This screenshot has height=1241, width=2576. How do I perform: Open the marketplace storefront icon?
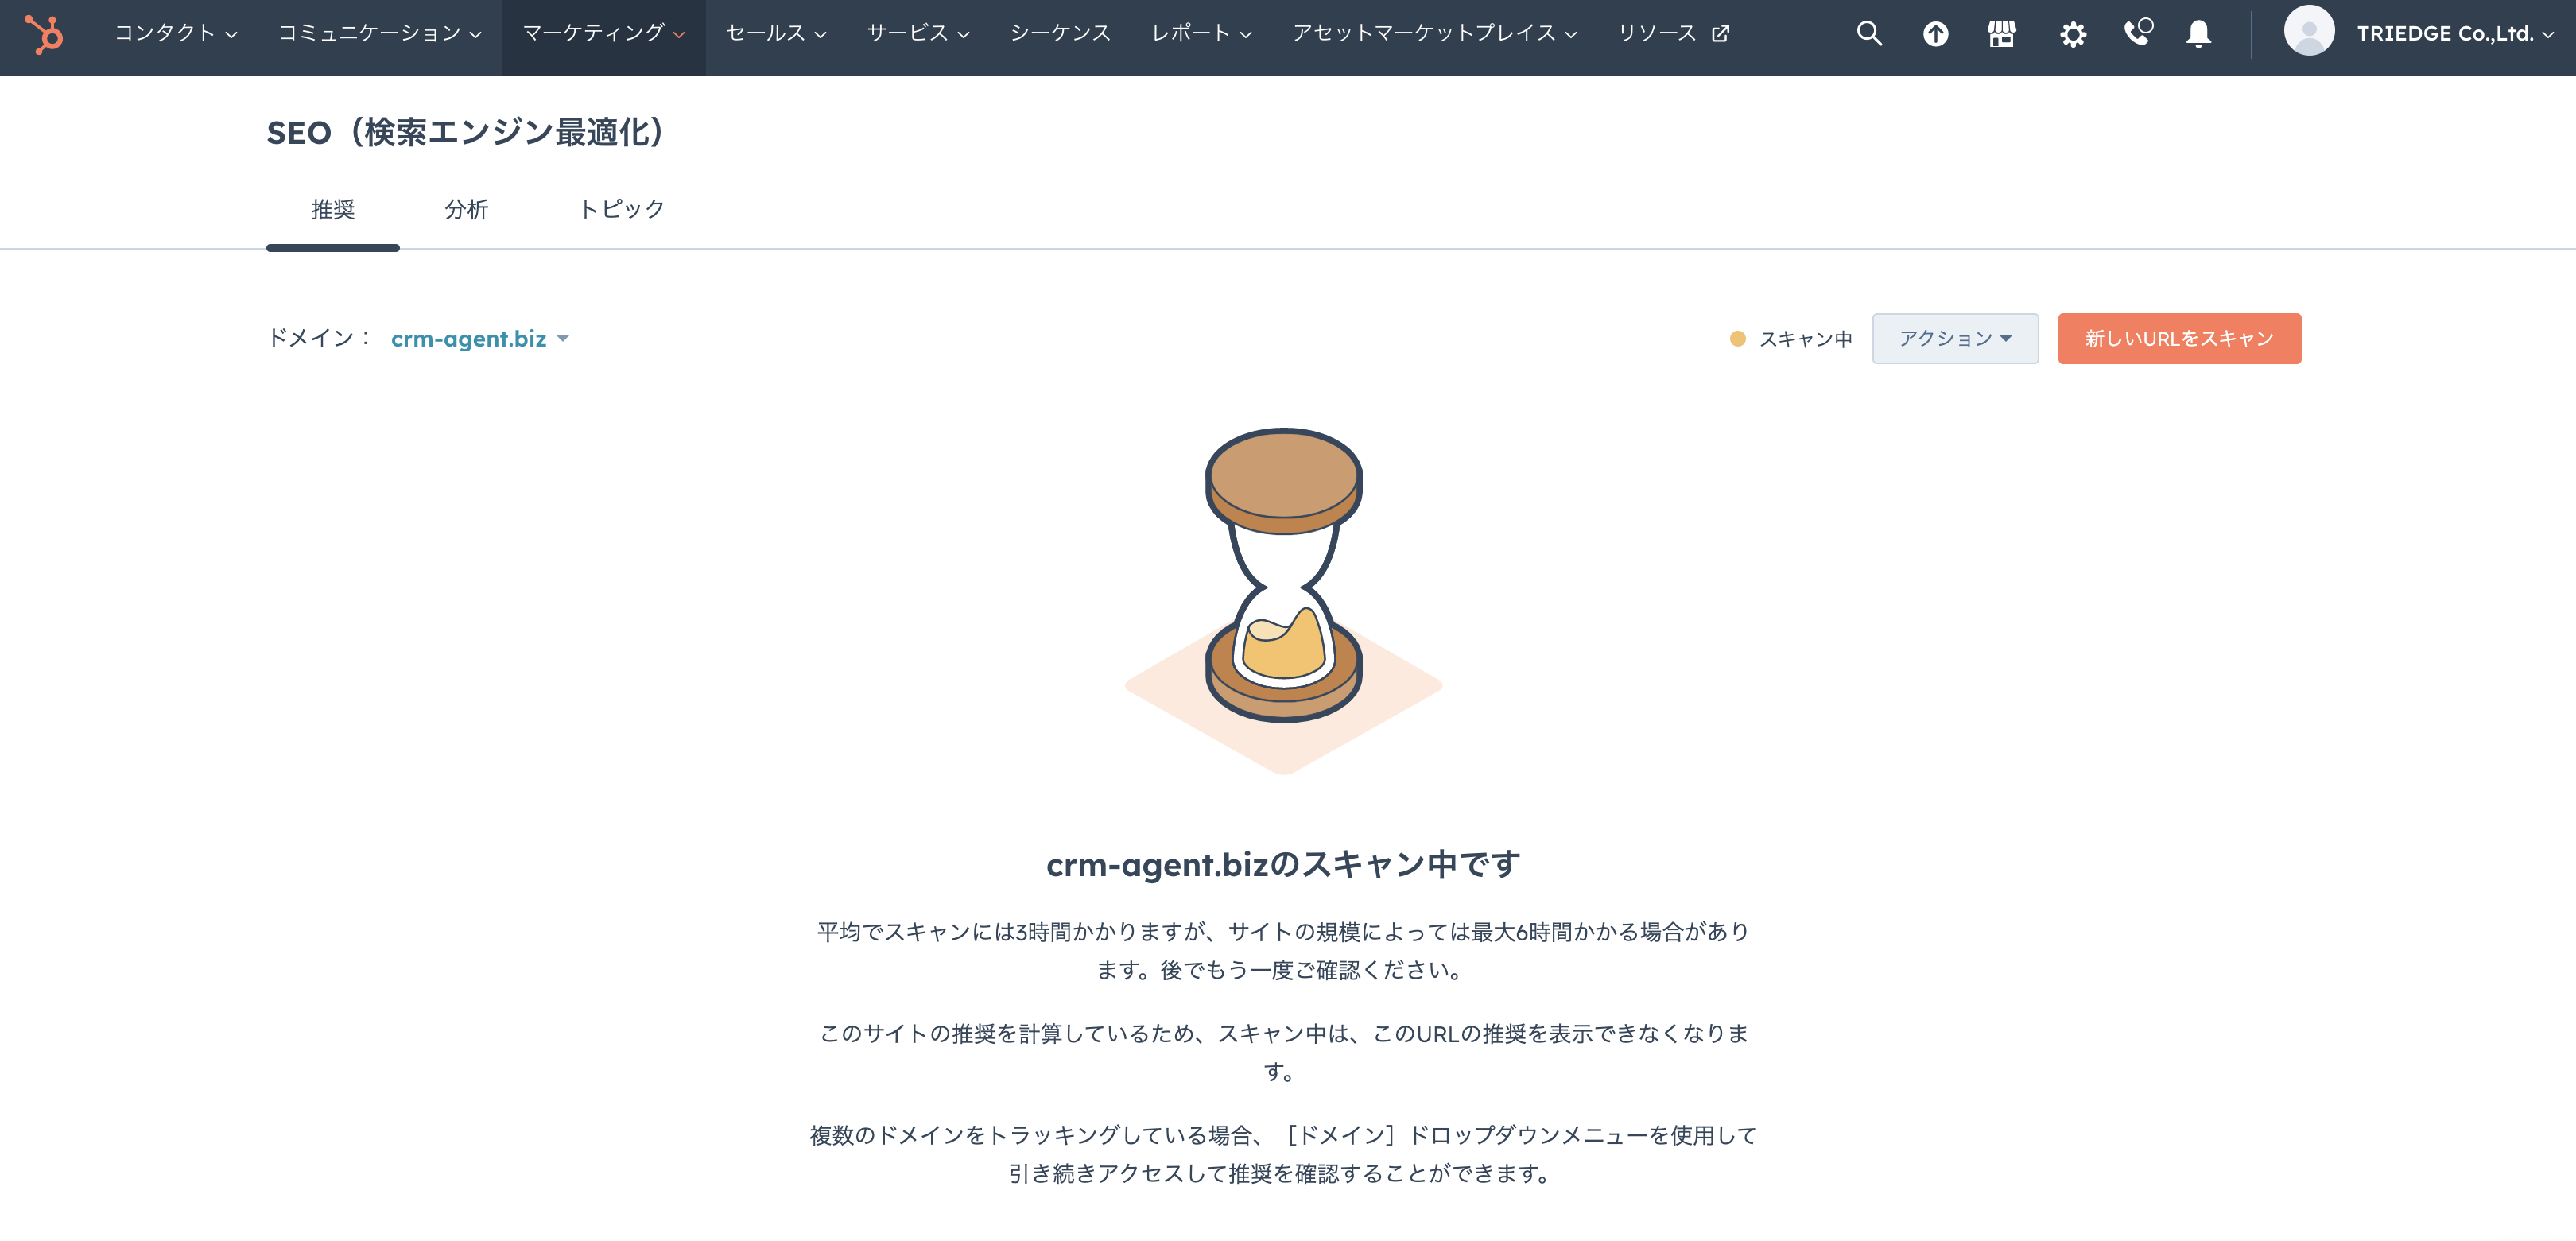click(x=2001, y=34)
